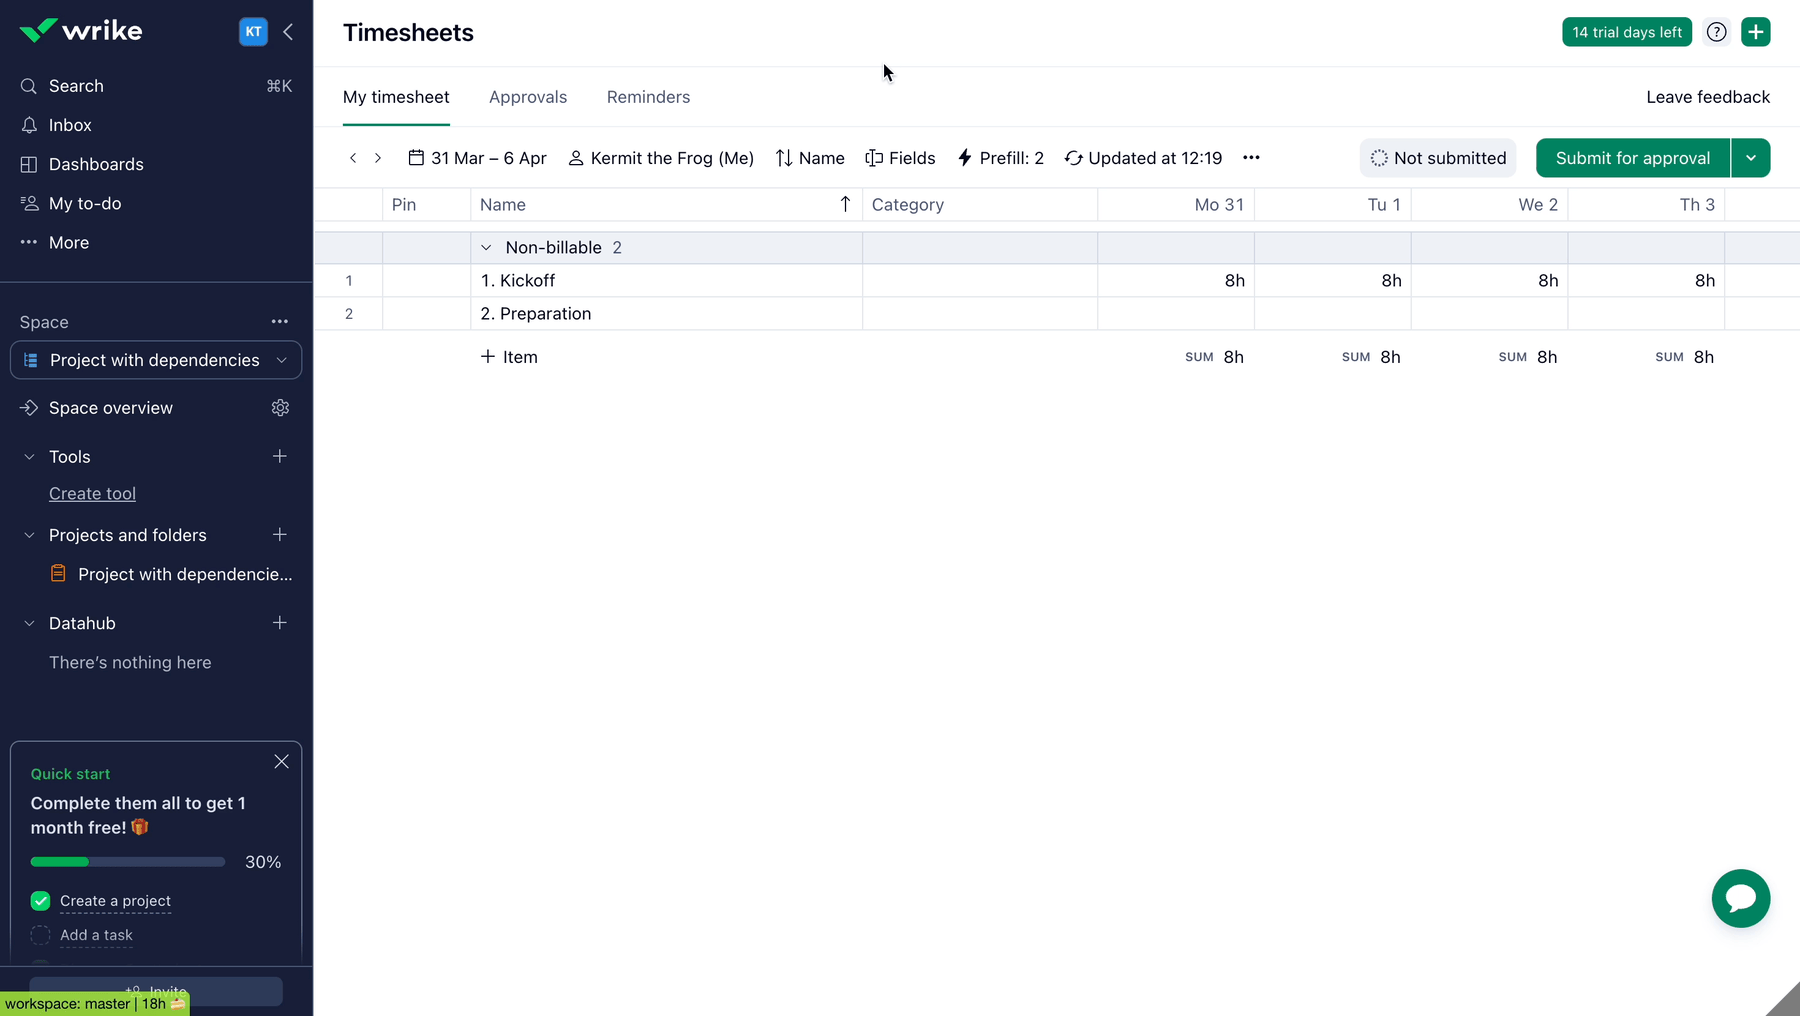This screenshot has width=1800, height=1016.
Task: Collapse the Non-billable timesheet group
Action: tap(486, 247)
